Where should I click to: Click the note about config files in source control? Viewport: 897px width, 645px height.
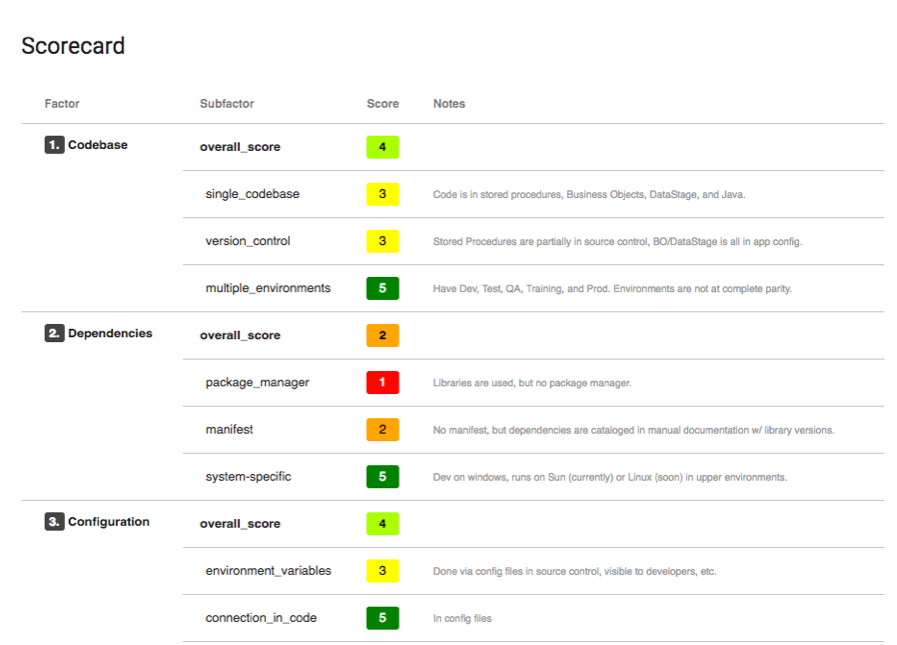click(x=575, y=571)
